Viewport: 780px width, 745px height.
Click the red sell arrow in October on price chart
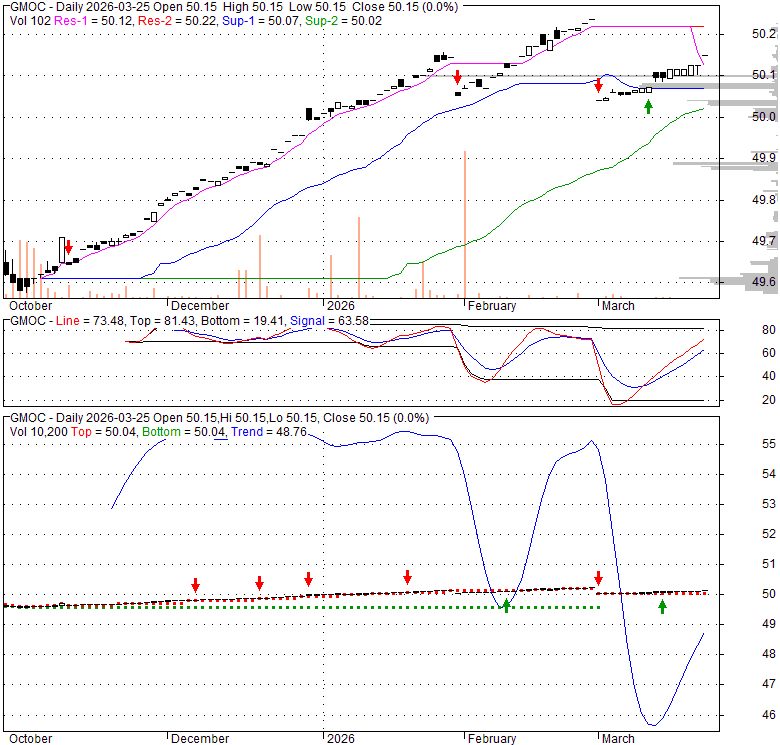(68, 248)
